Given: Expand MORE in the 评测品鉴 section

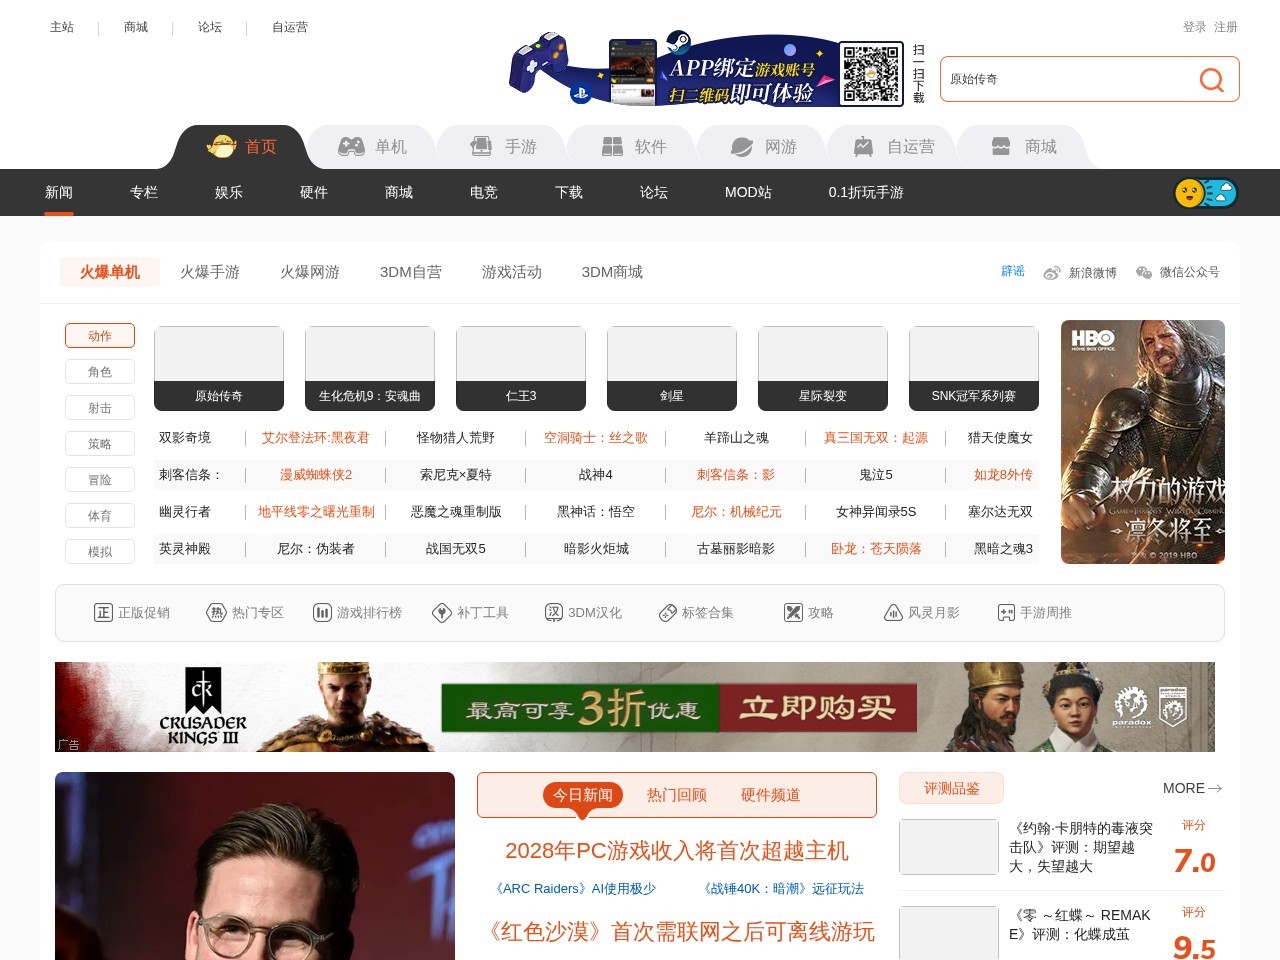Looking at the screenshot, I should pos(1192,788).
